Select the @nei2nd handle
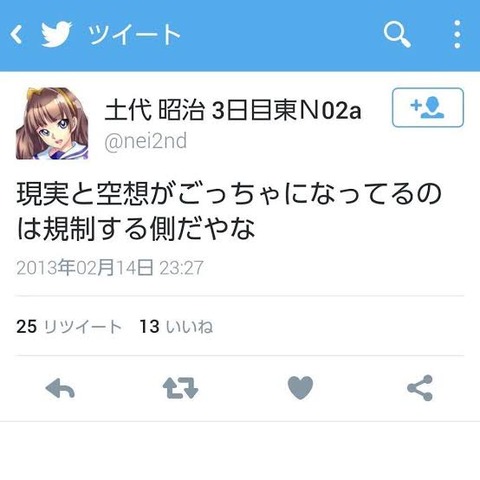The image size is (480, 480). click(x=145, y=141)
